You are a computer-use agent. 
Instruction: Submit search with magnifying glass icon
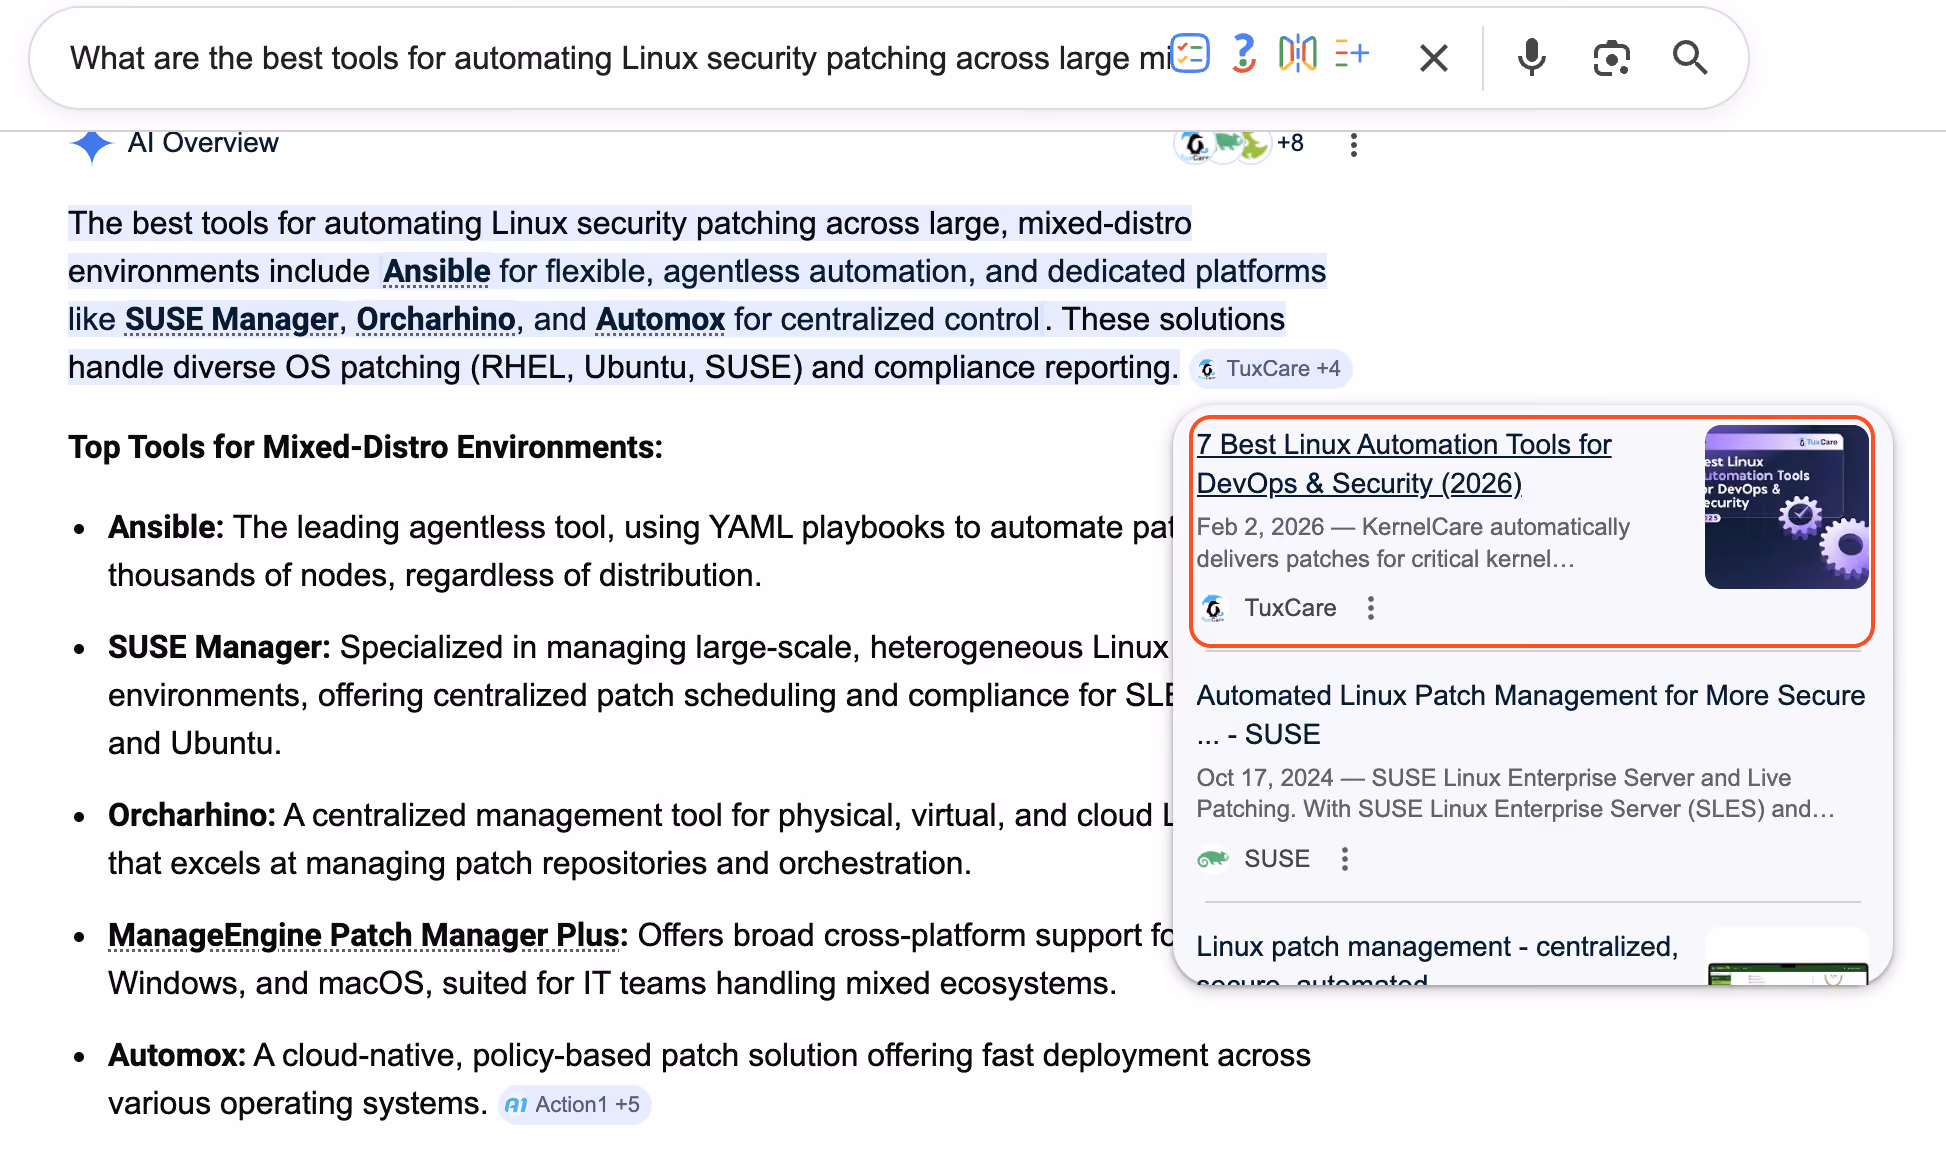click(1690, 58)
